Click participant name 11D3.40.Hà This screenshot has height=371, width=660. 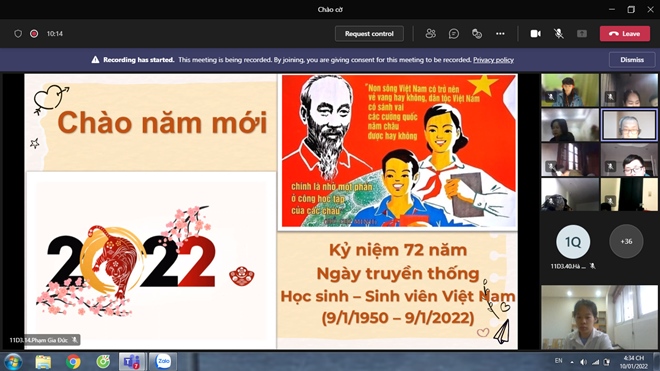(568, 266)
